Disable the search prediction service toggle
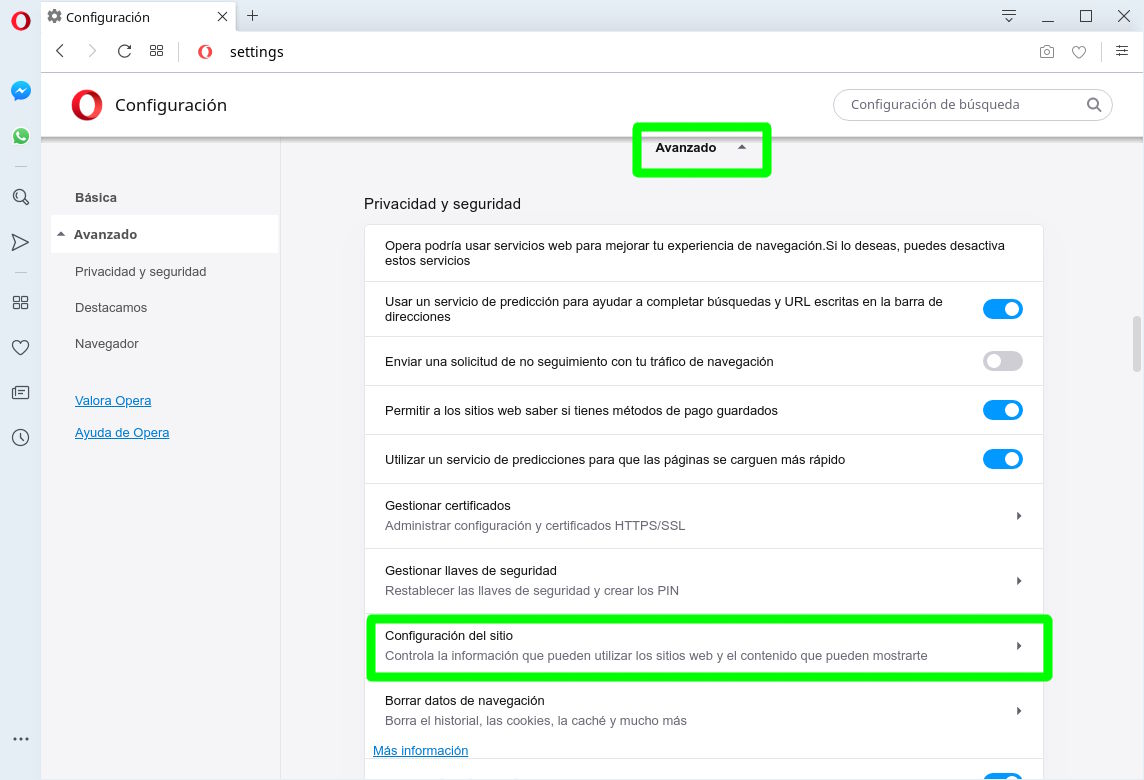 click(1002, 309)
